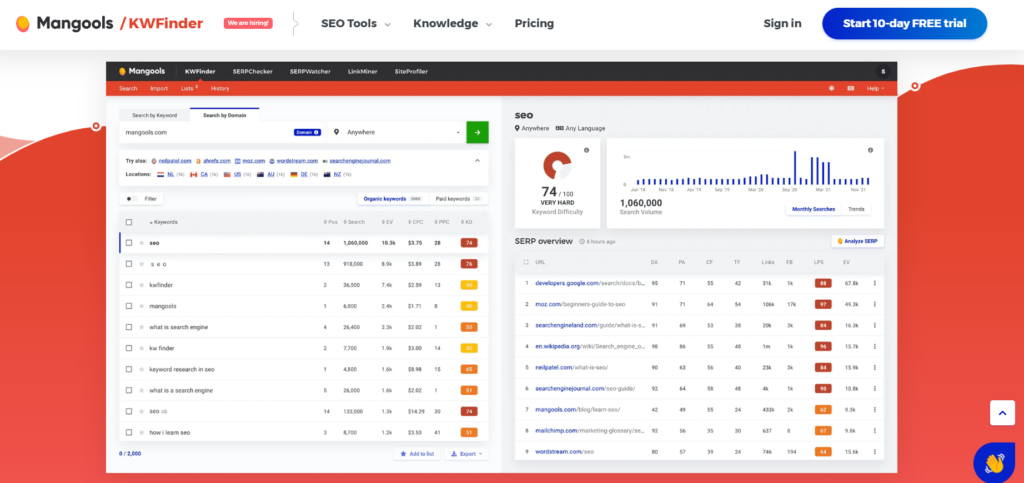Click the Keyword Difficulty donut chart
Screen dimensions: 1024x483
(557, 166)
